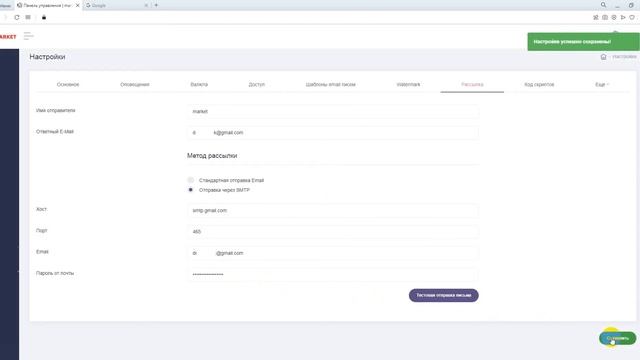Open the Рассылка settings tab

(x=472, y=84)
